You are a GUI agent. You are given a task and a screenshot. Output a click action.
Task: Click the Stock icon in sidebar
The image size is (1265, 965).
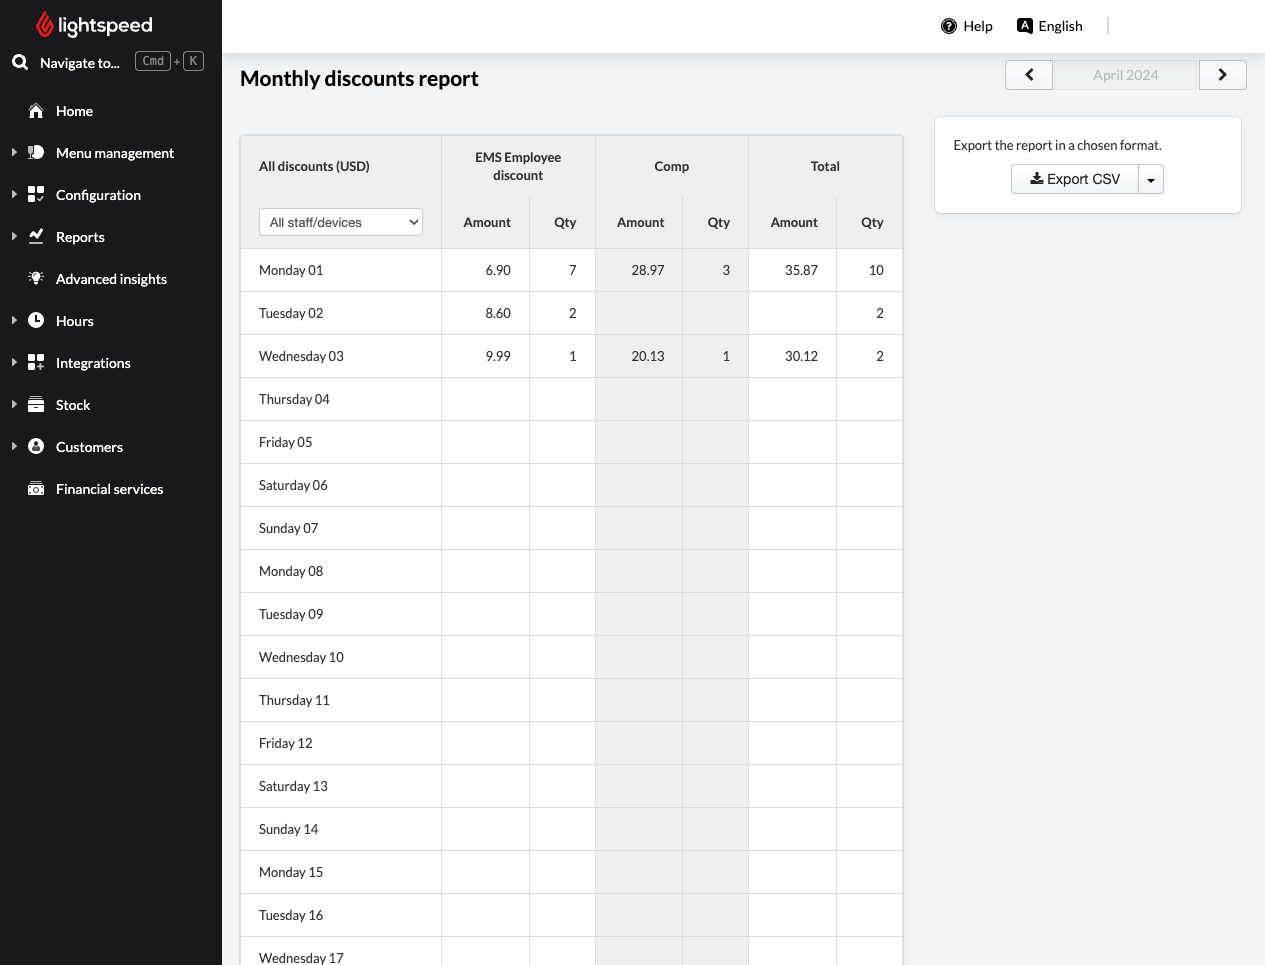tap(36, 404)
